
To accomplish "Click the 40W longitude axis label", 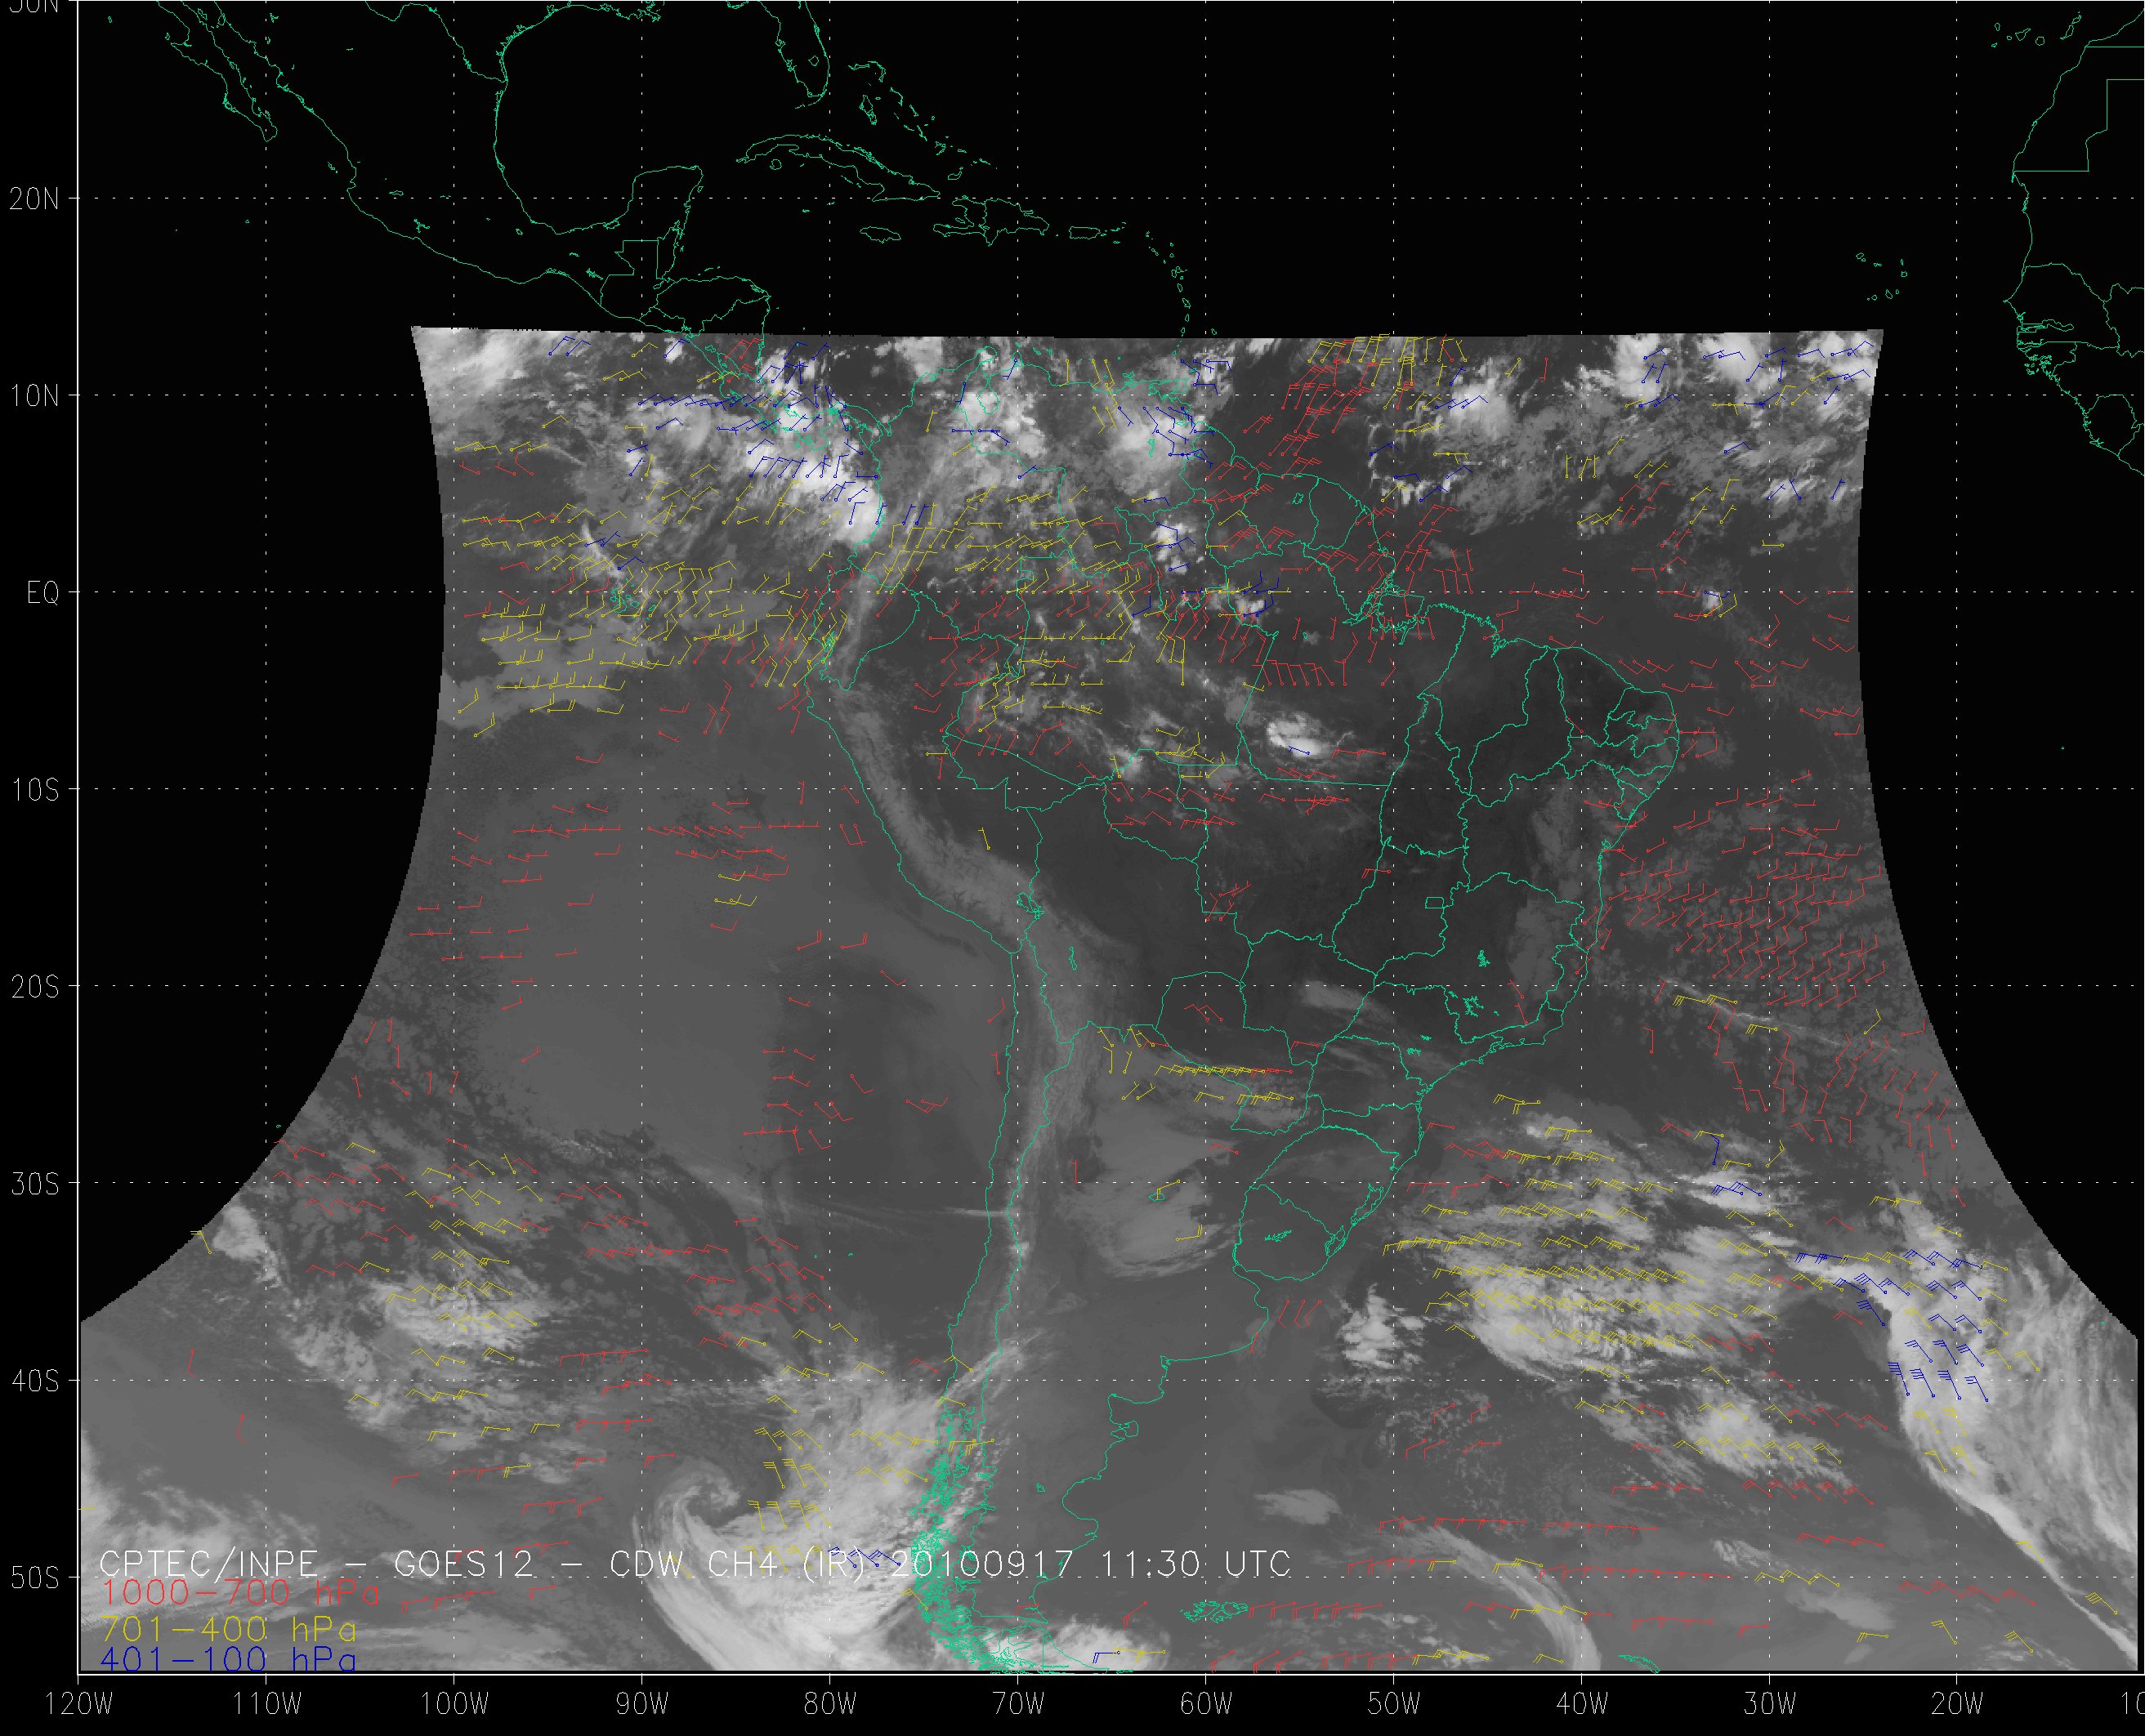I will point(1582,1704).
